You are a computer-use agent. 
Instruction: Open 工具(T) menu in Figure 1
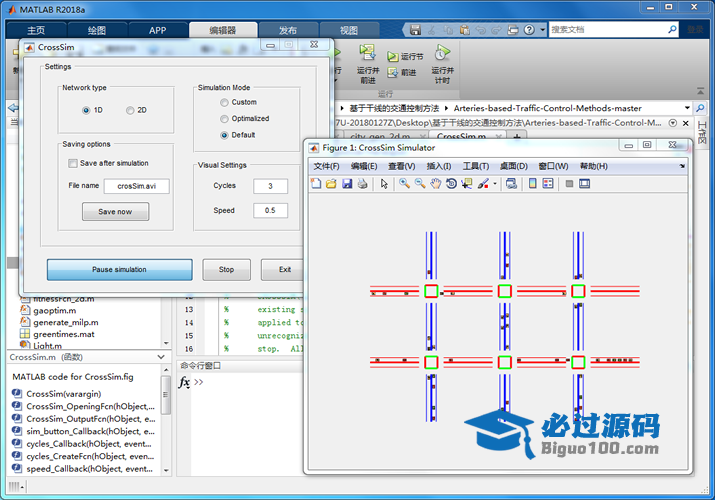click(476, 166)
